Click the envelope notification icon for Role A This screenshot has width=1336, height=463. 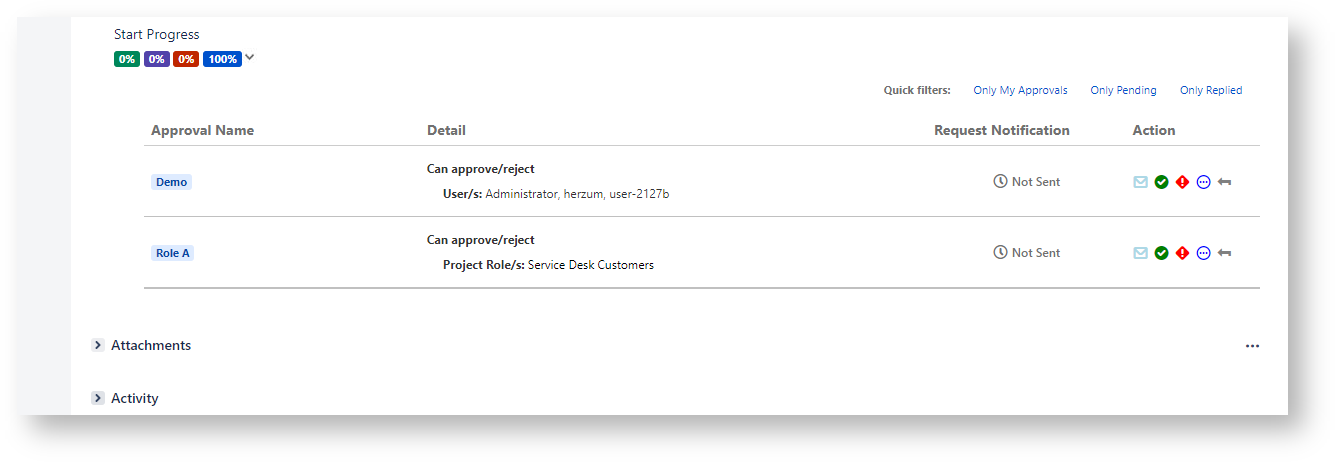click(1140, 253)
